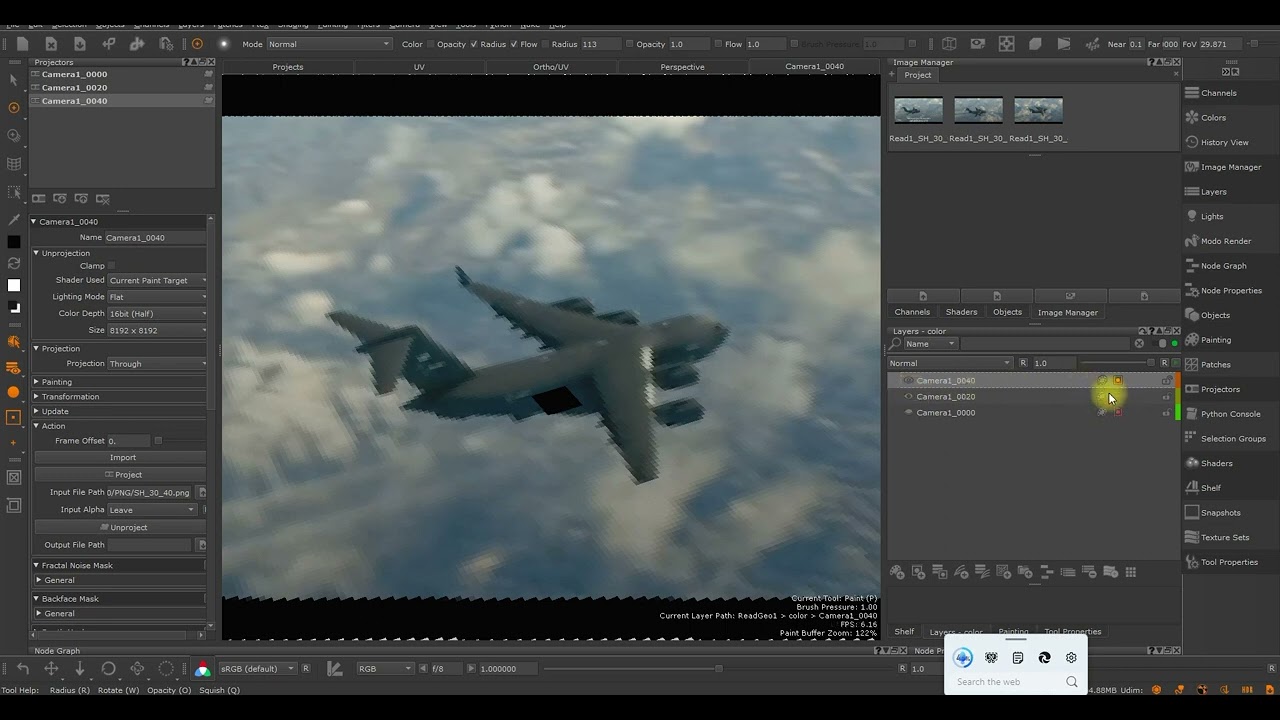Viewport: 1280px width, 720px height.
Task: Click the projector Name input field
Action: [x=156, y=238]
